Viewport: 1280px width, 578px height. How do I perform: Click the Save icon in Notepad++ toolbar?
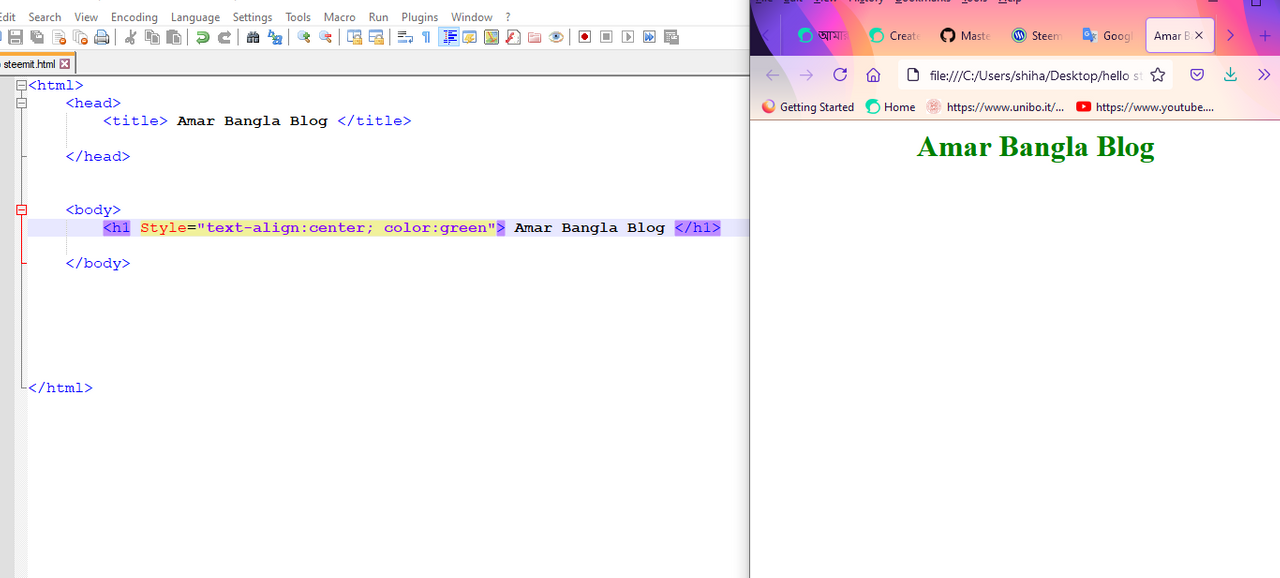[15, 37]
